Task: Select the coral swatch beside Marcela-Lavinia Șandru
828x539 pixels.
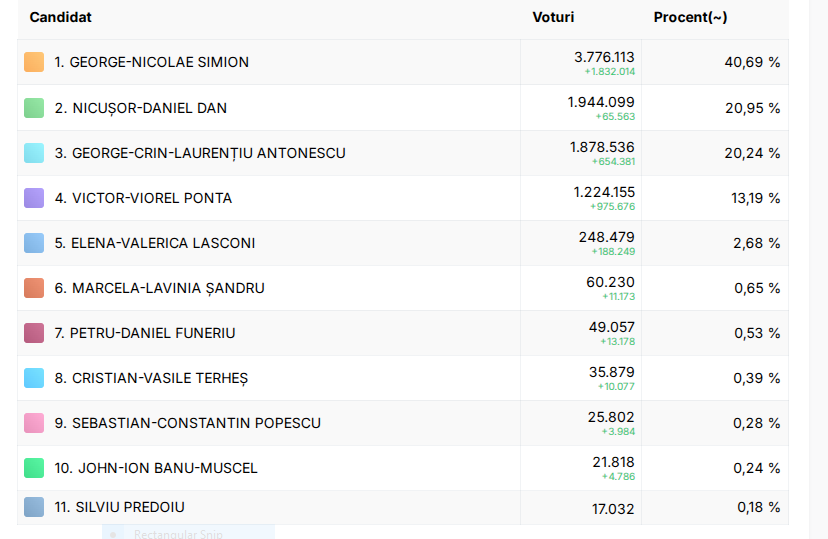Action: 34,288
